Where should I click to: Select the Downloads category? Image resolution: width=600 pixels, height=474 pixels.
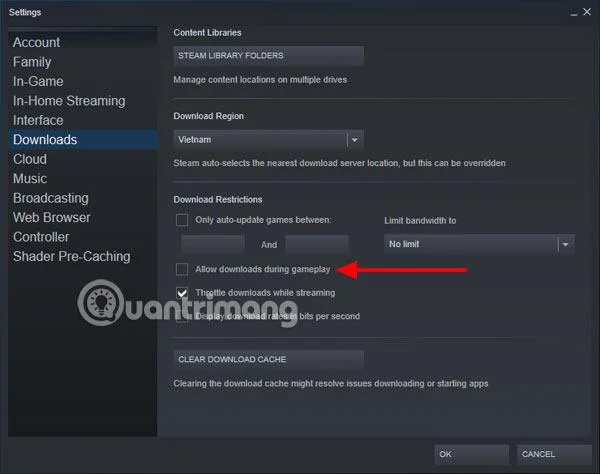(83, 140)
